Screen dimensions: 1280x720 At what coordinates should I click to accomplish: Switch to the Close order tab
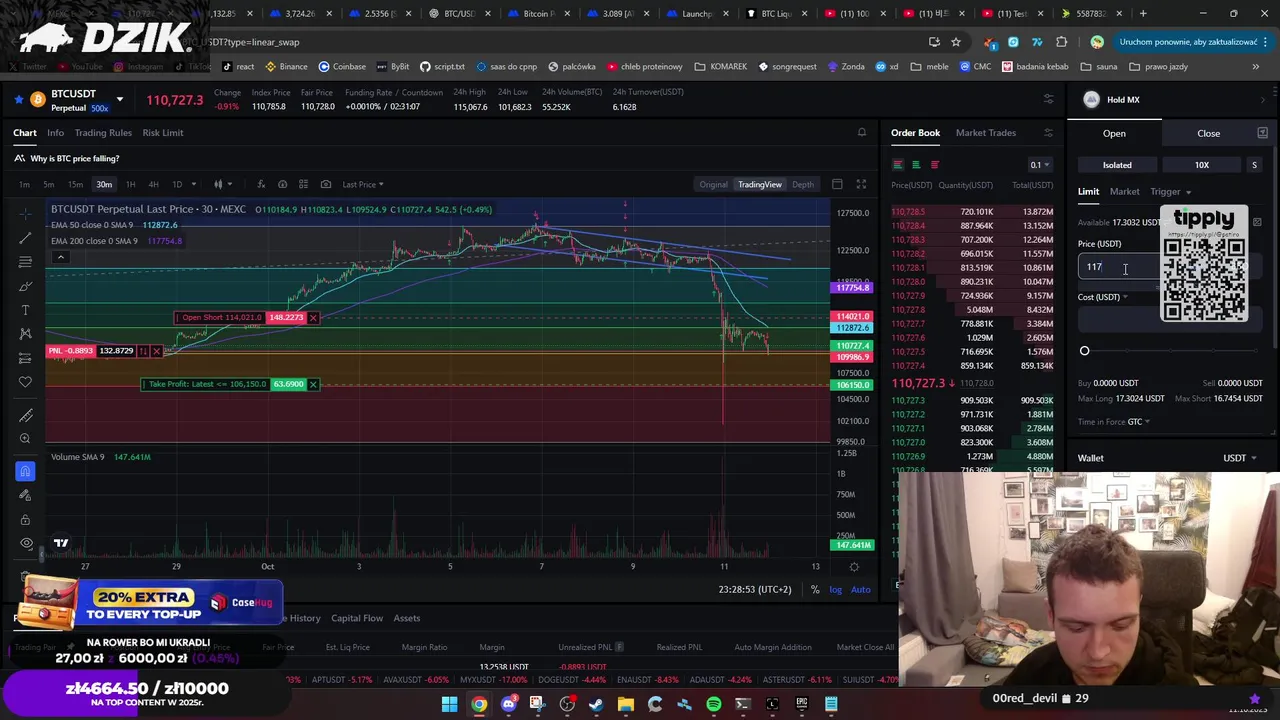coord(1208,133)
